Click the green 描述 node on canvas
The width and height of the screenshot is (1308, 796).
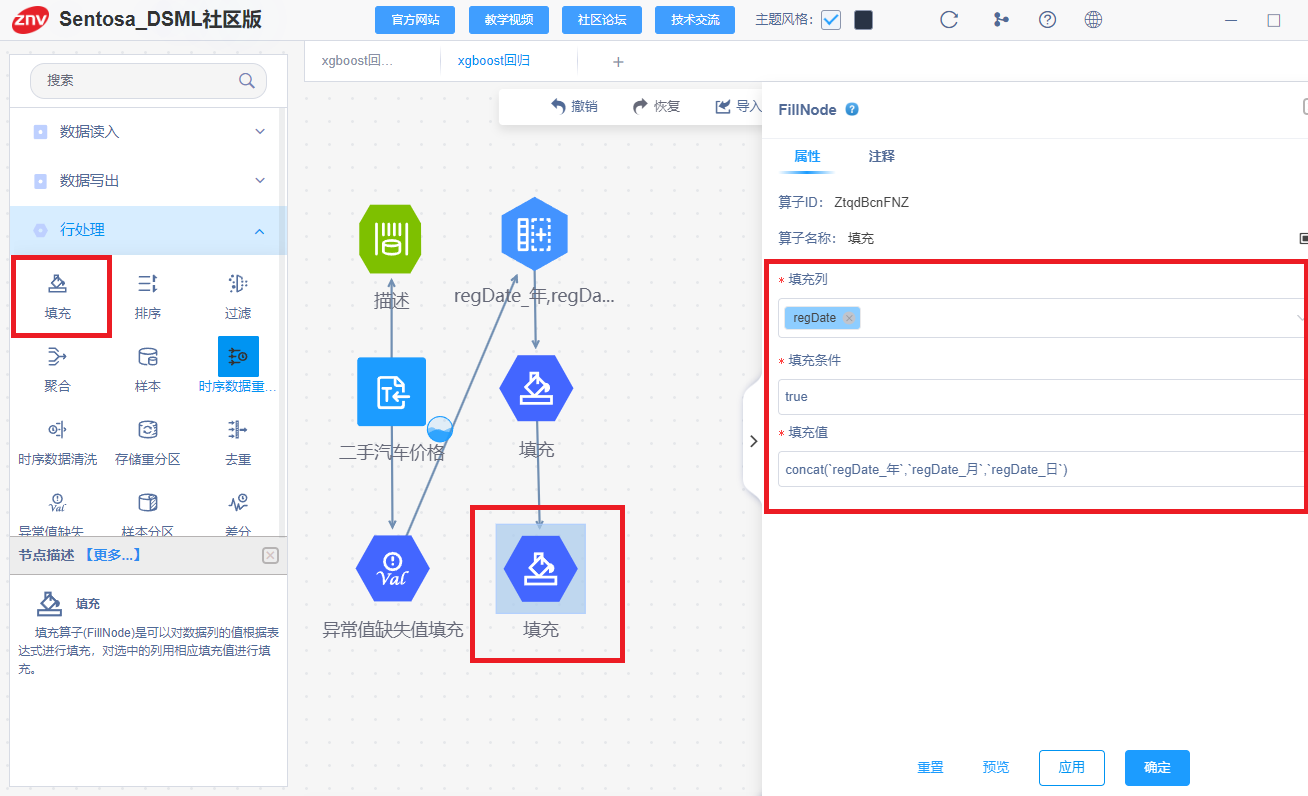[390, 239]
